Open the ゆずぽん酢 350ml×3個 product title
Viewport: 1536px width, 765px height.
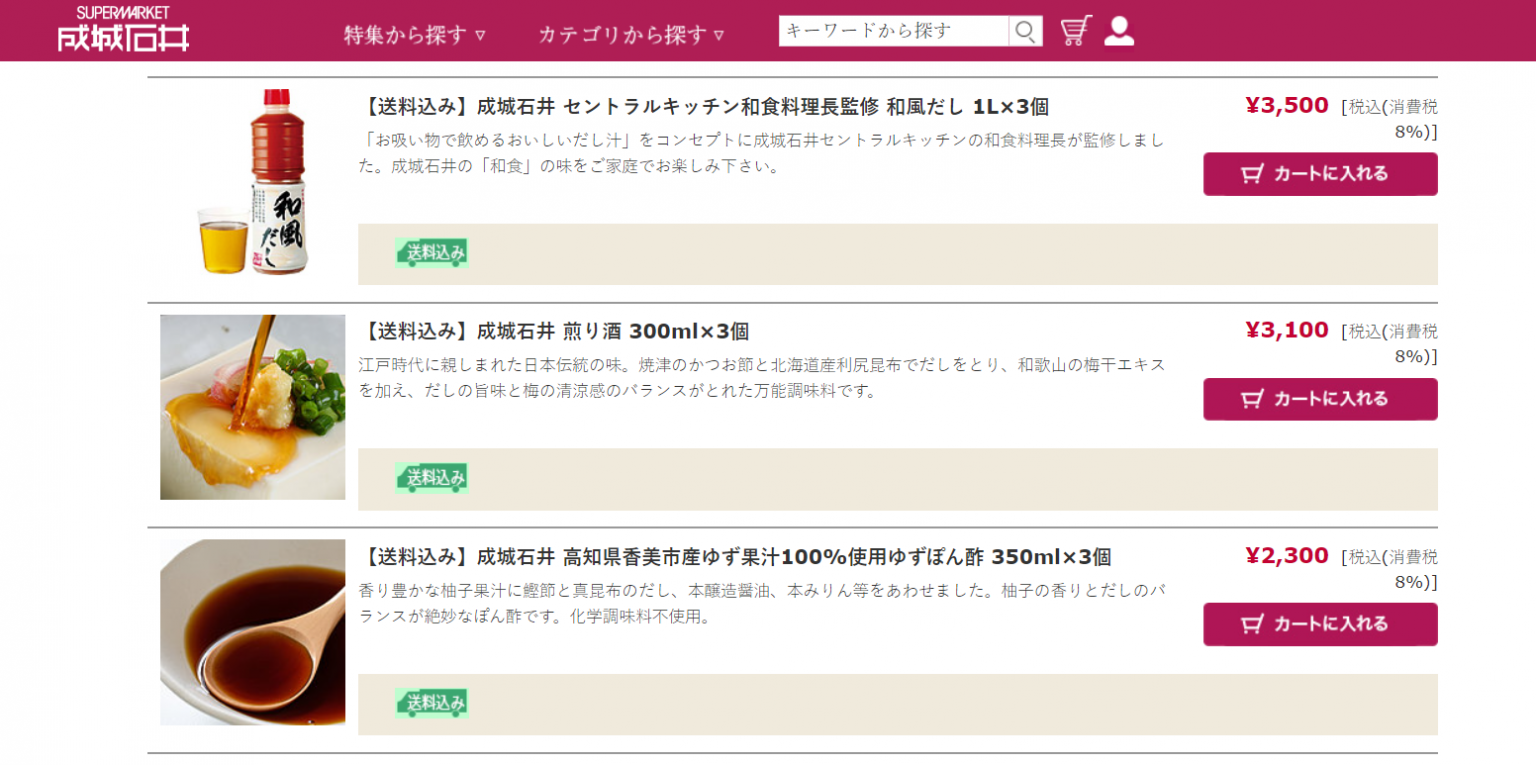735,557
